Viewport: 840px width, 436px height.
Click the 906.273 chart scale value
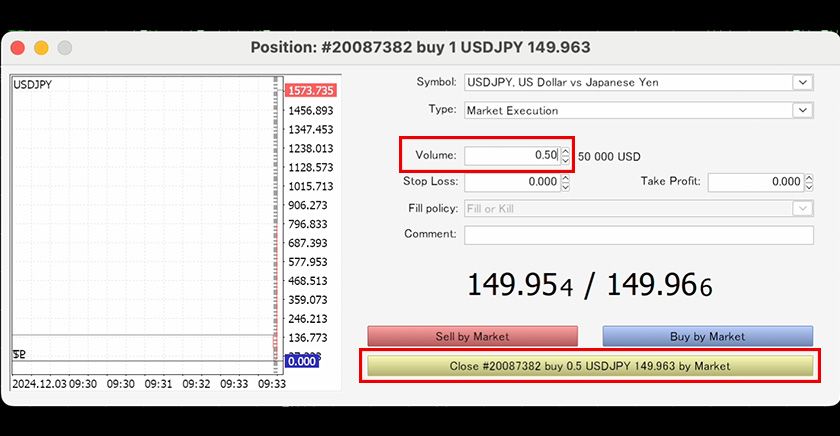pos(308,205)
